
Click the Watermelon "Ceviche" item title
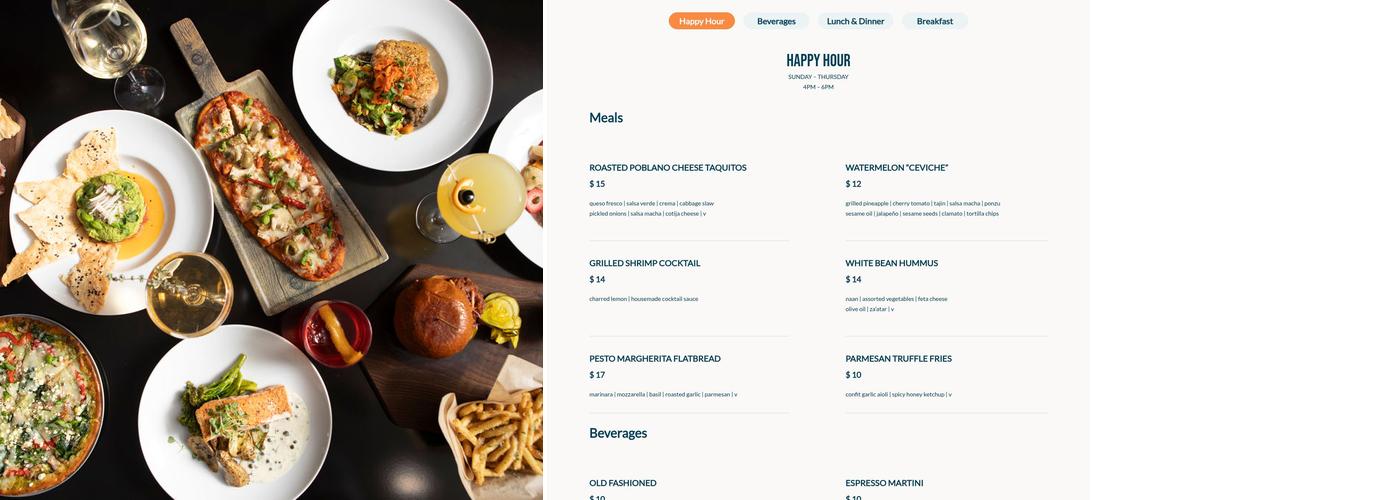pos(896,168)
